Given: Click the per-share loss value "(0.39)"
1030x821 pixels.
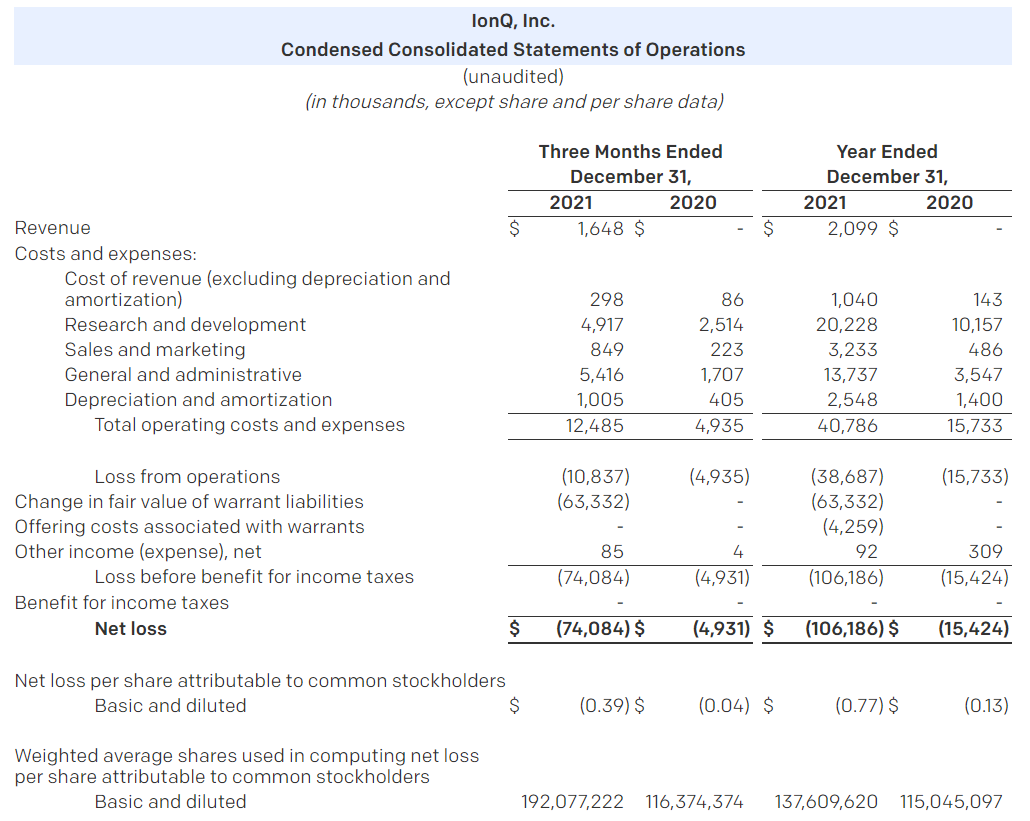Looking at the screenshot, I should (x=604, y=705).
